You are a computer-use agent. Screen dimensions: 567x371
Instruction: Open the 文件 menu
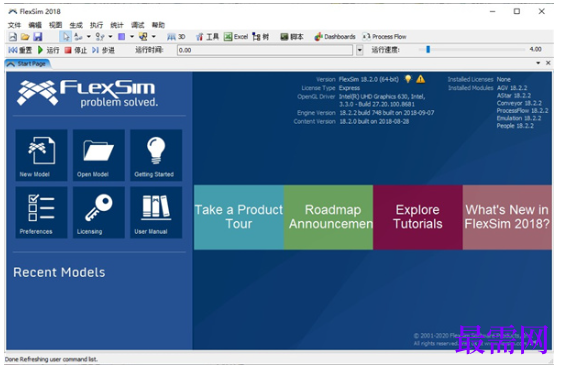point(14,25)
